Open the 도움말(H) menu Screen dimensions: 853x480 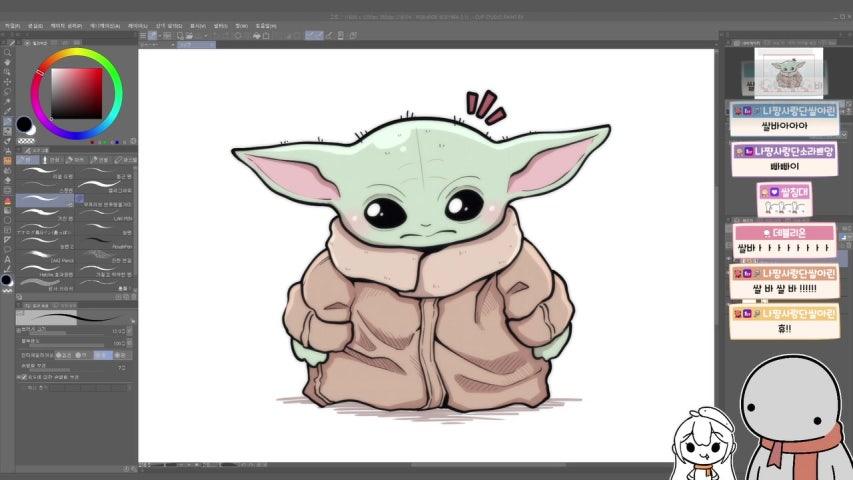[x=266, y=26]
